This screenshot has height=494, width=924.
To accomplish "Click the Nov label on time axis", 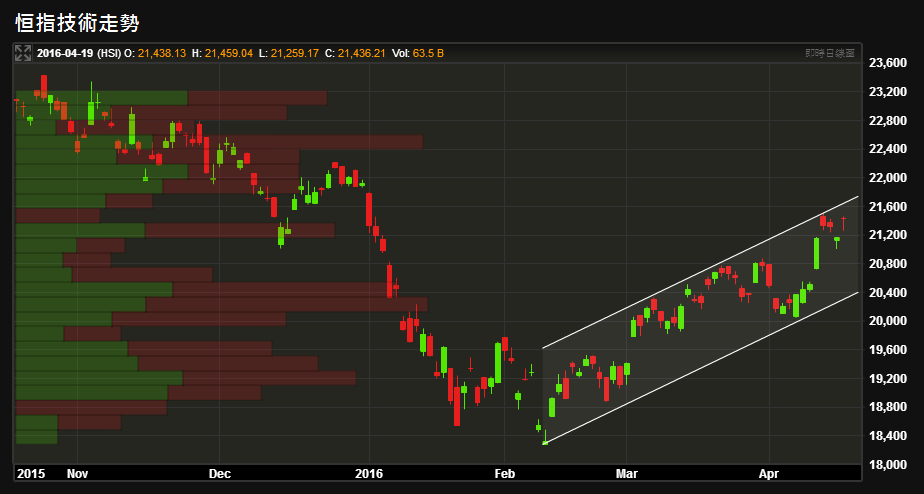I will click(x=77, y=474).
